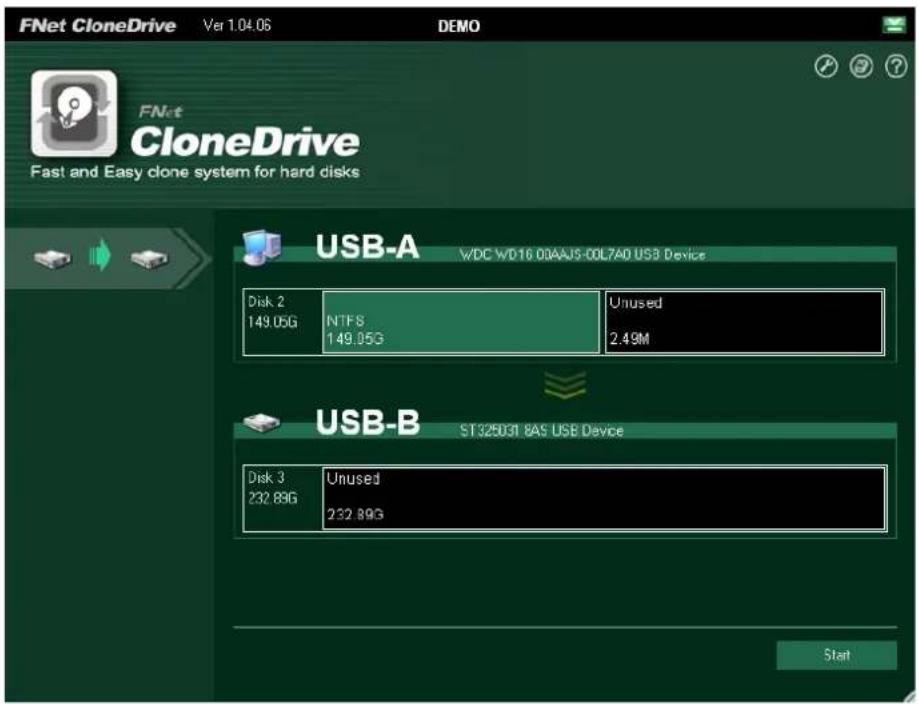Click the Disk 3 232.89G label
Viewport: 918px width, 704px height.
[x=273, y=488]
